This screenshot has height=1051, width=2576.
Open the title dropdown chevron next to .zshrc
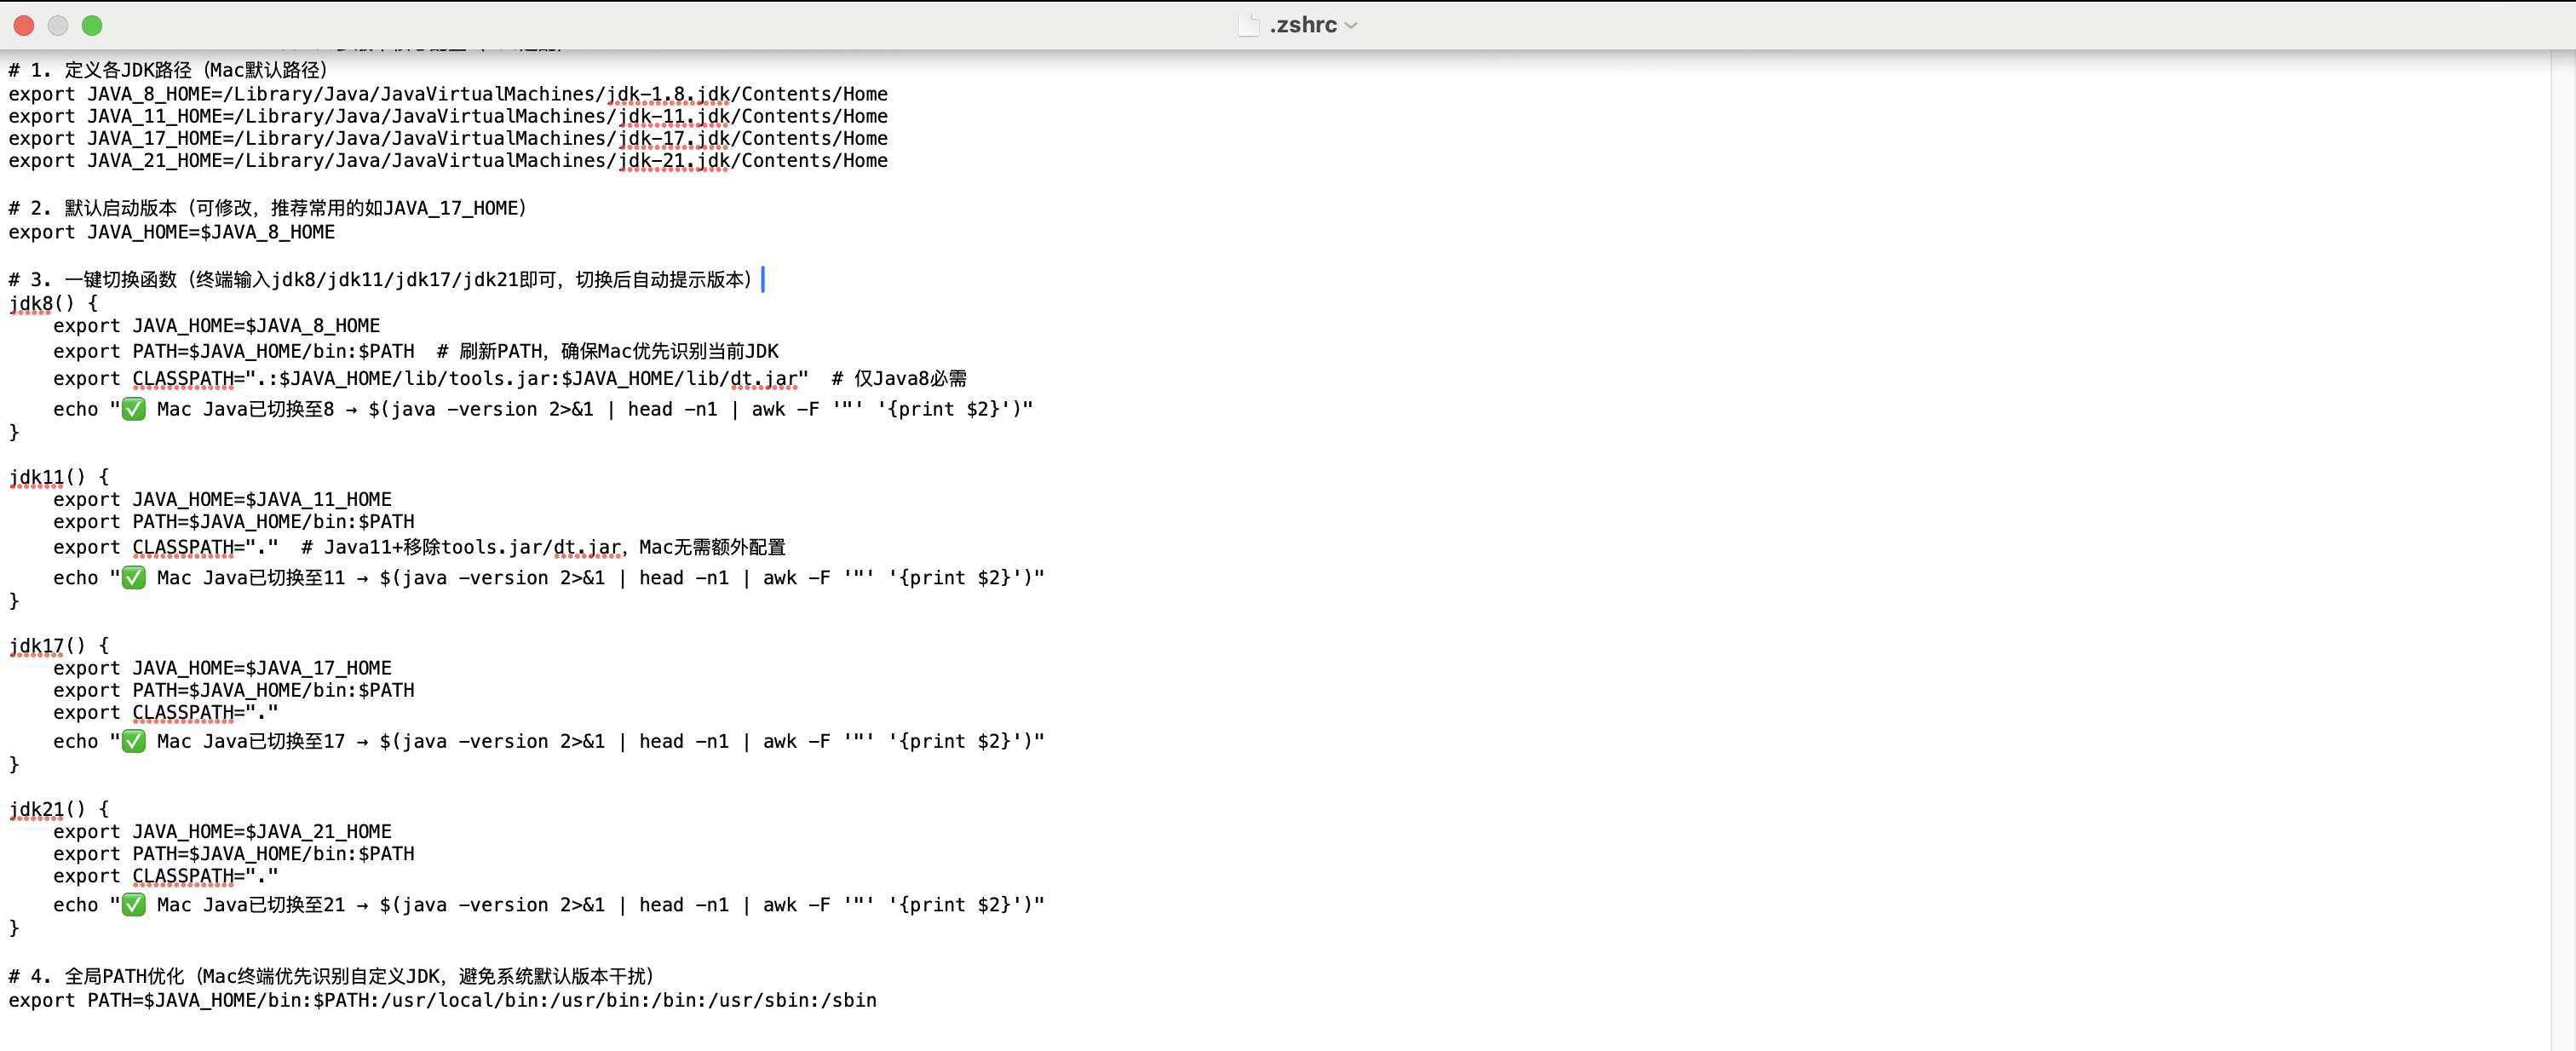click(x=1352, y=26)
